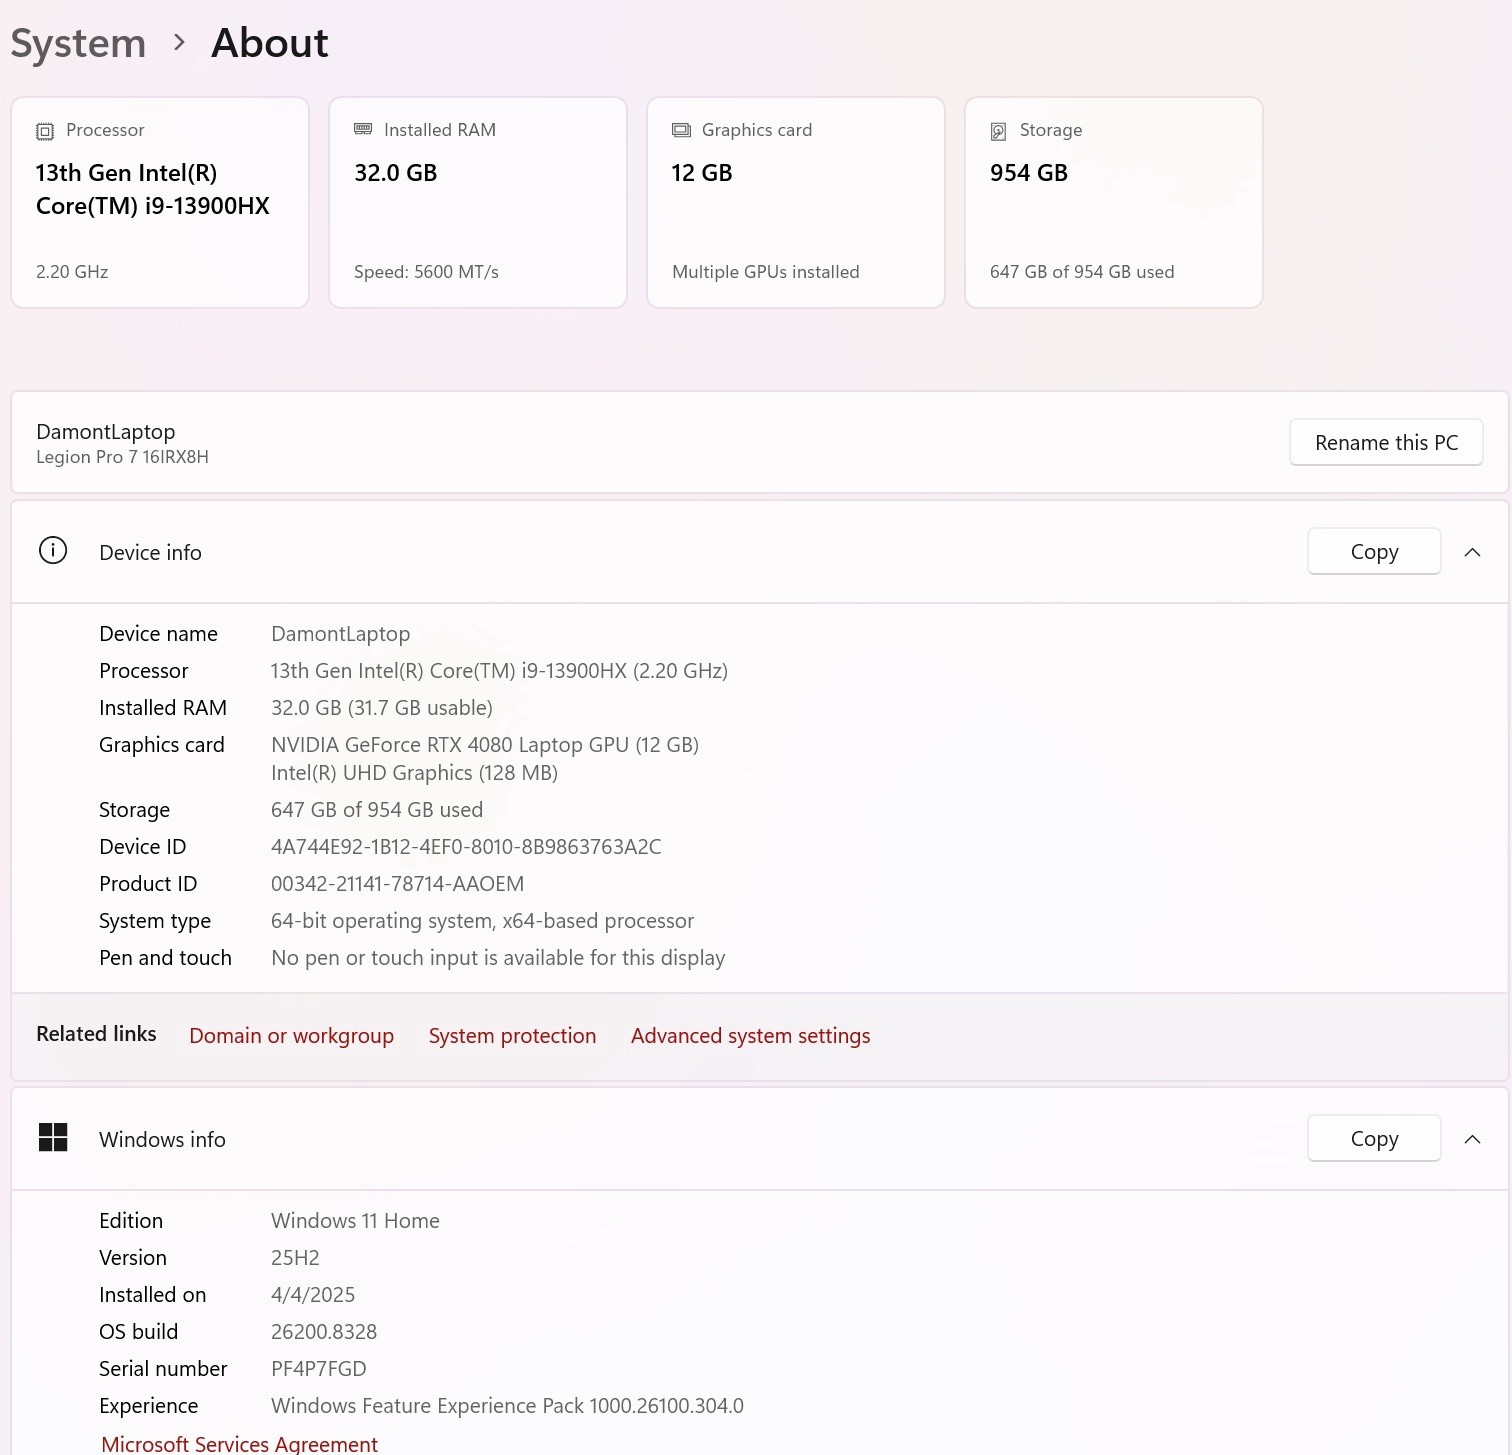Click the 2.20 GHz processor speed
Screen dimensions: 1512x1455
point(72,271)
